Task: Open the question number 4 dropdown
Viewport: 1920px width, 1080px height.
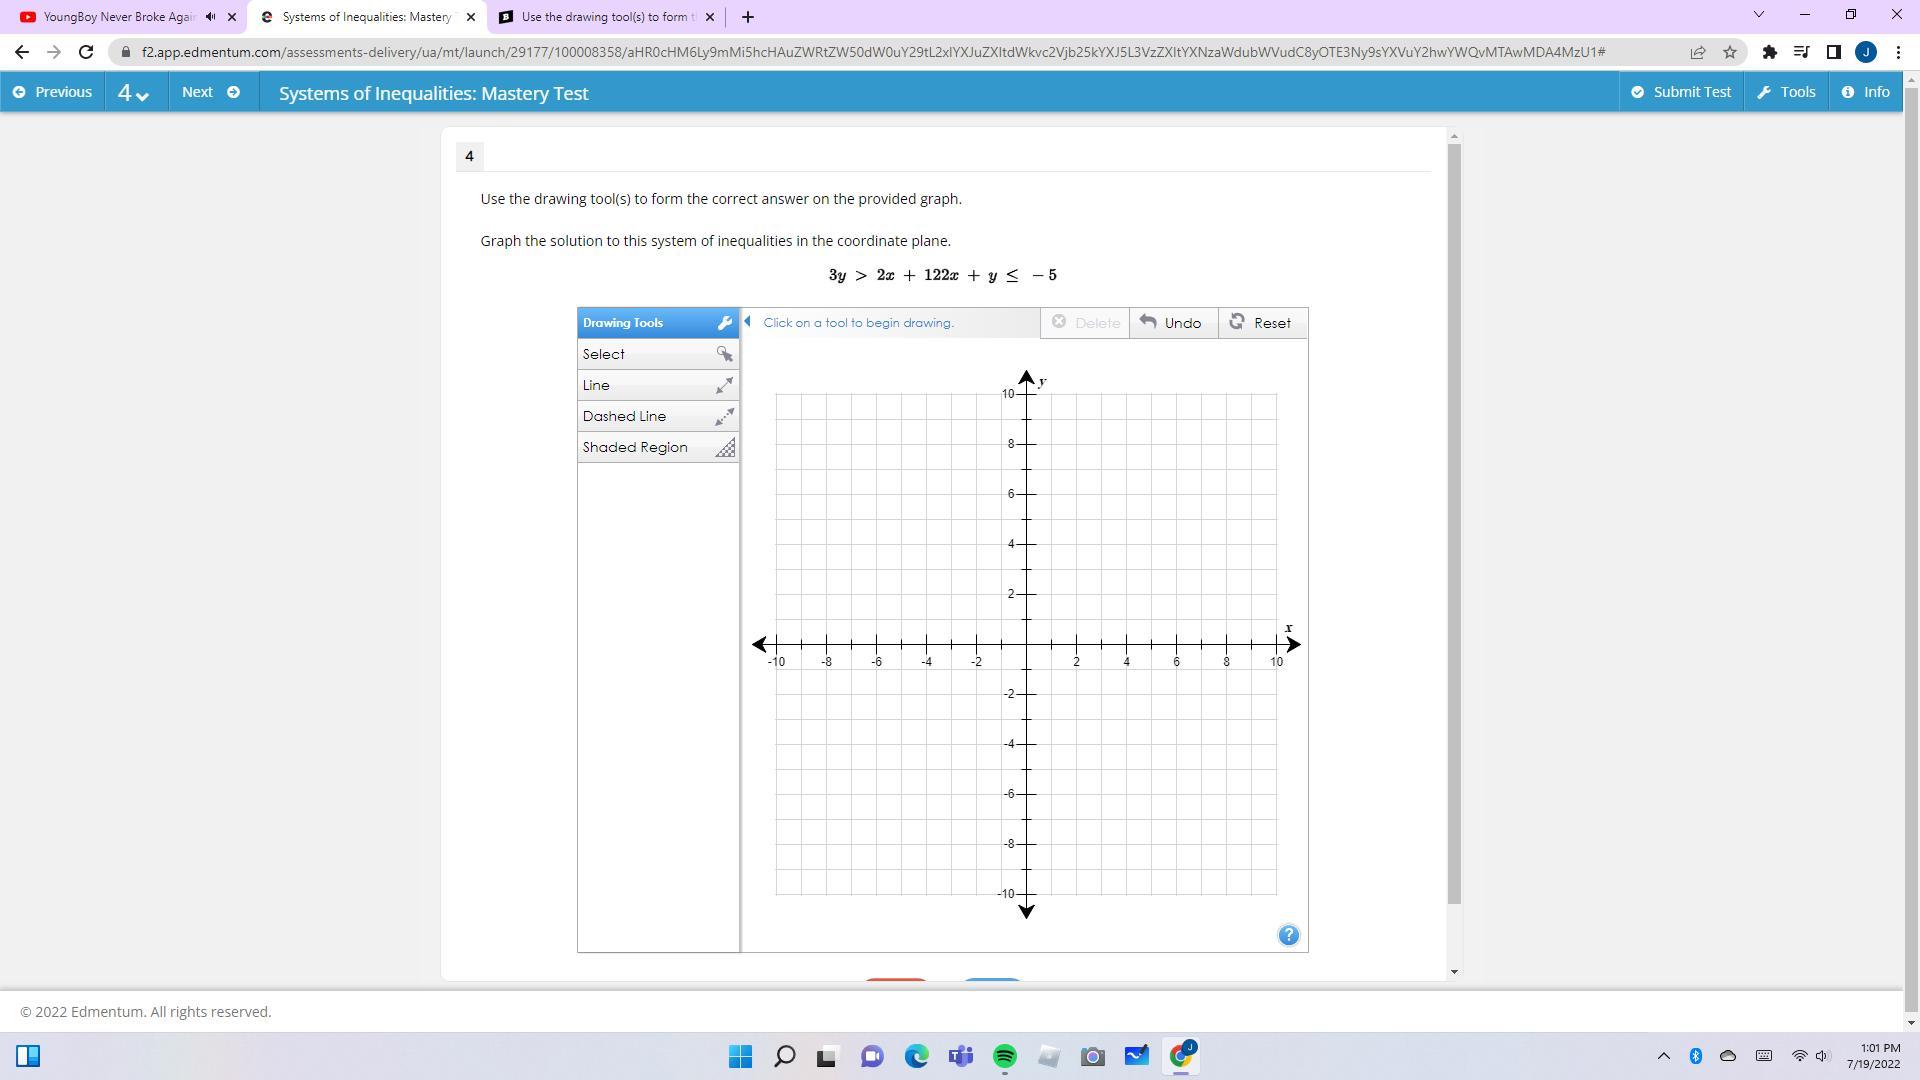Action: pos(134,93)
